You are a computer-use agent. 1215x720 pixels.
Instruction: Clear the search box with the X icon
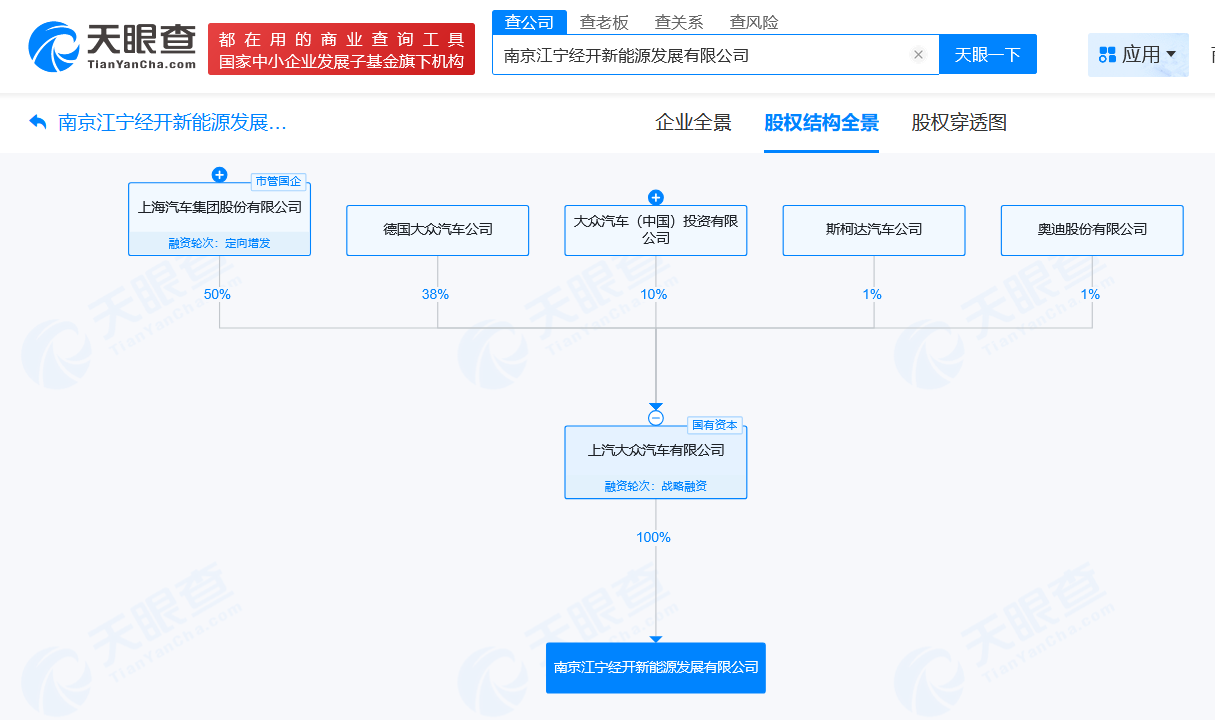click(x=918, y=55)
